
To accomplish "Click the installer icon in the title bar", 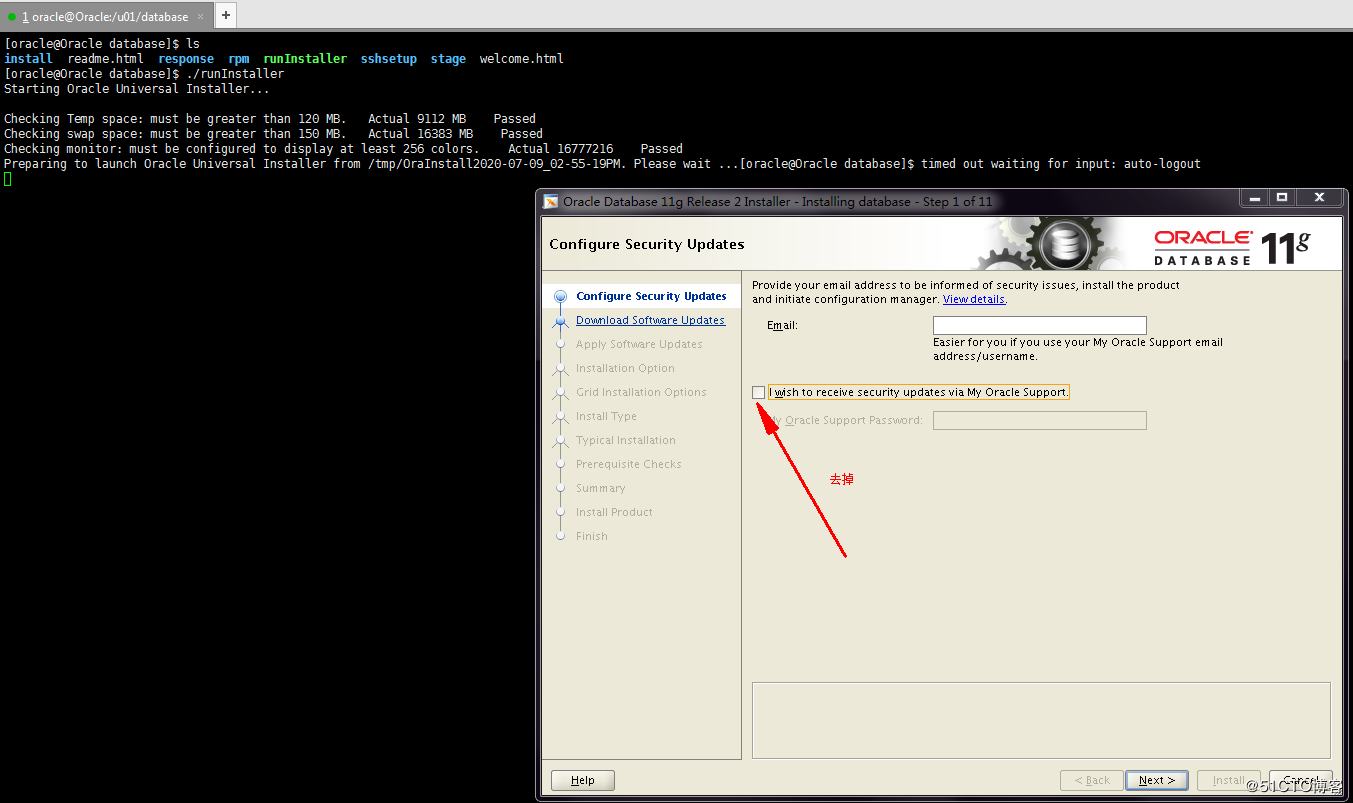I will pyautogui.click(x=551, y=202).
